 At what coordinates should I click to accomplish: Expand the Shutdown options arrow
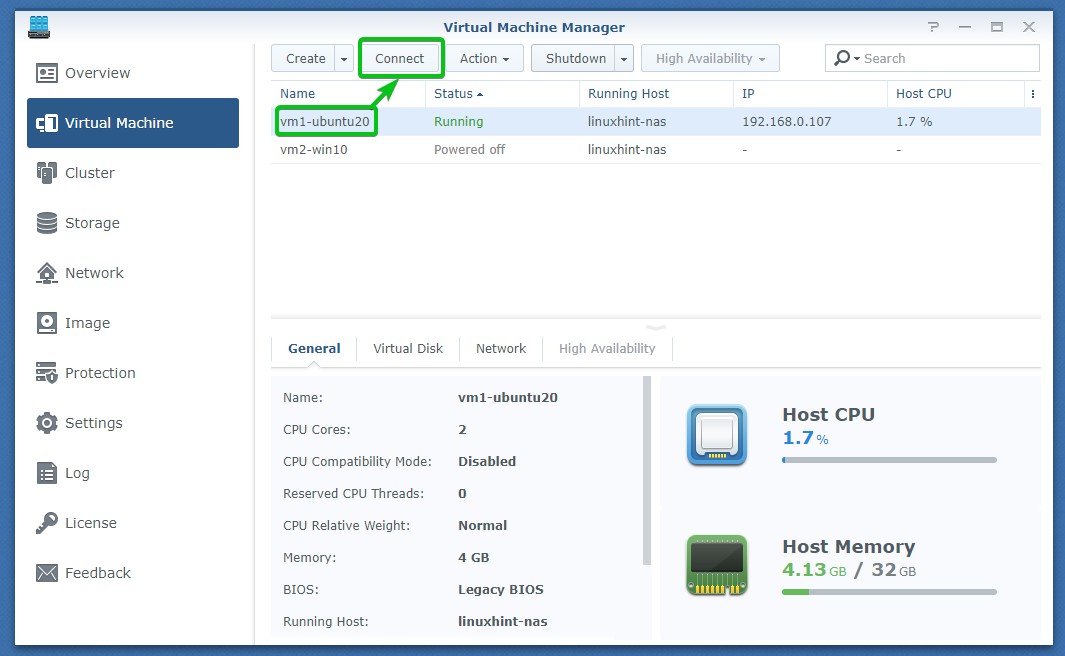click(624, 59)
